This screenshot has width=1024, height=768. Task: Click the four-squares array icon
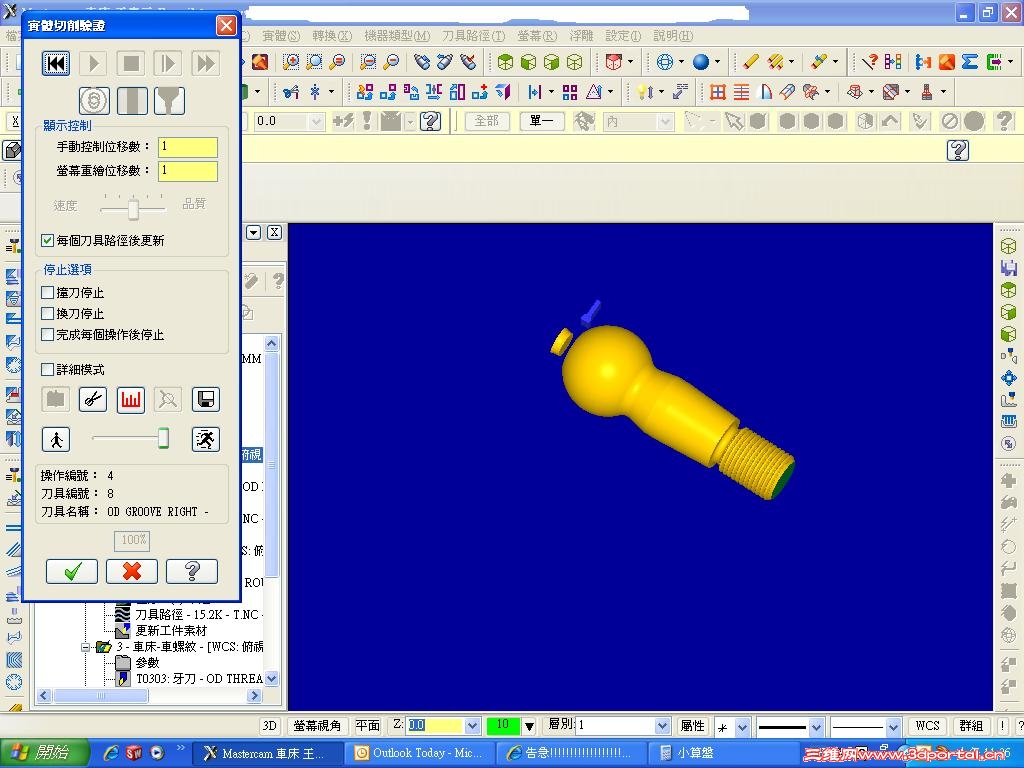coord(569,92)
